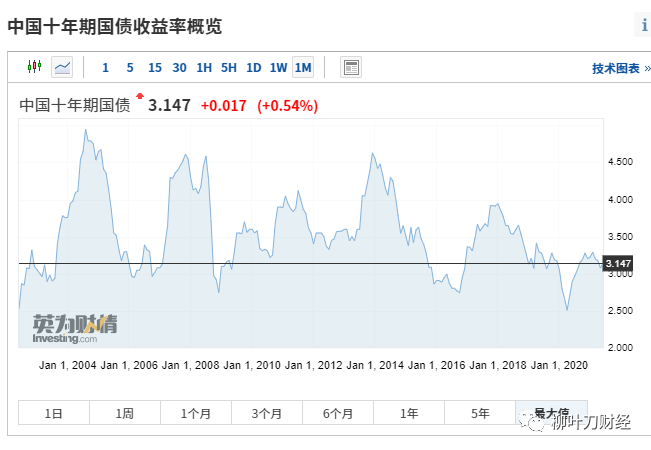Switch to candlestick chart view
The height and width of the screenshot is (450, 651).
[34, 67]
